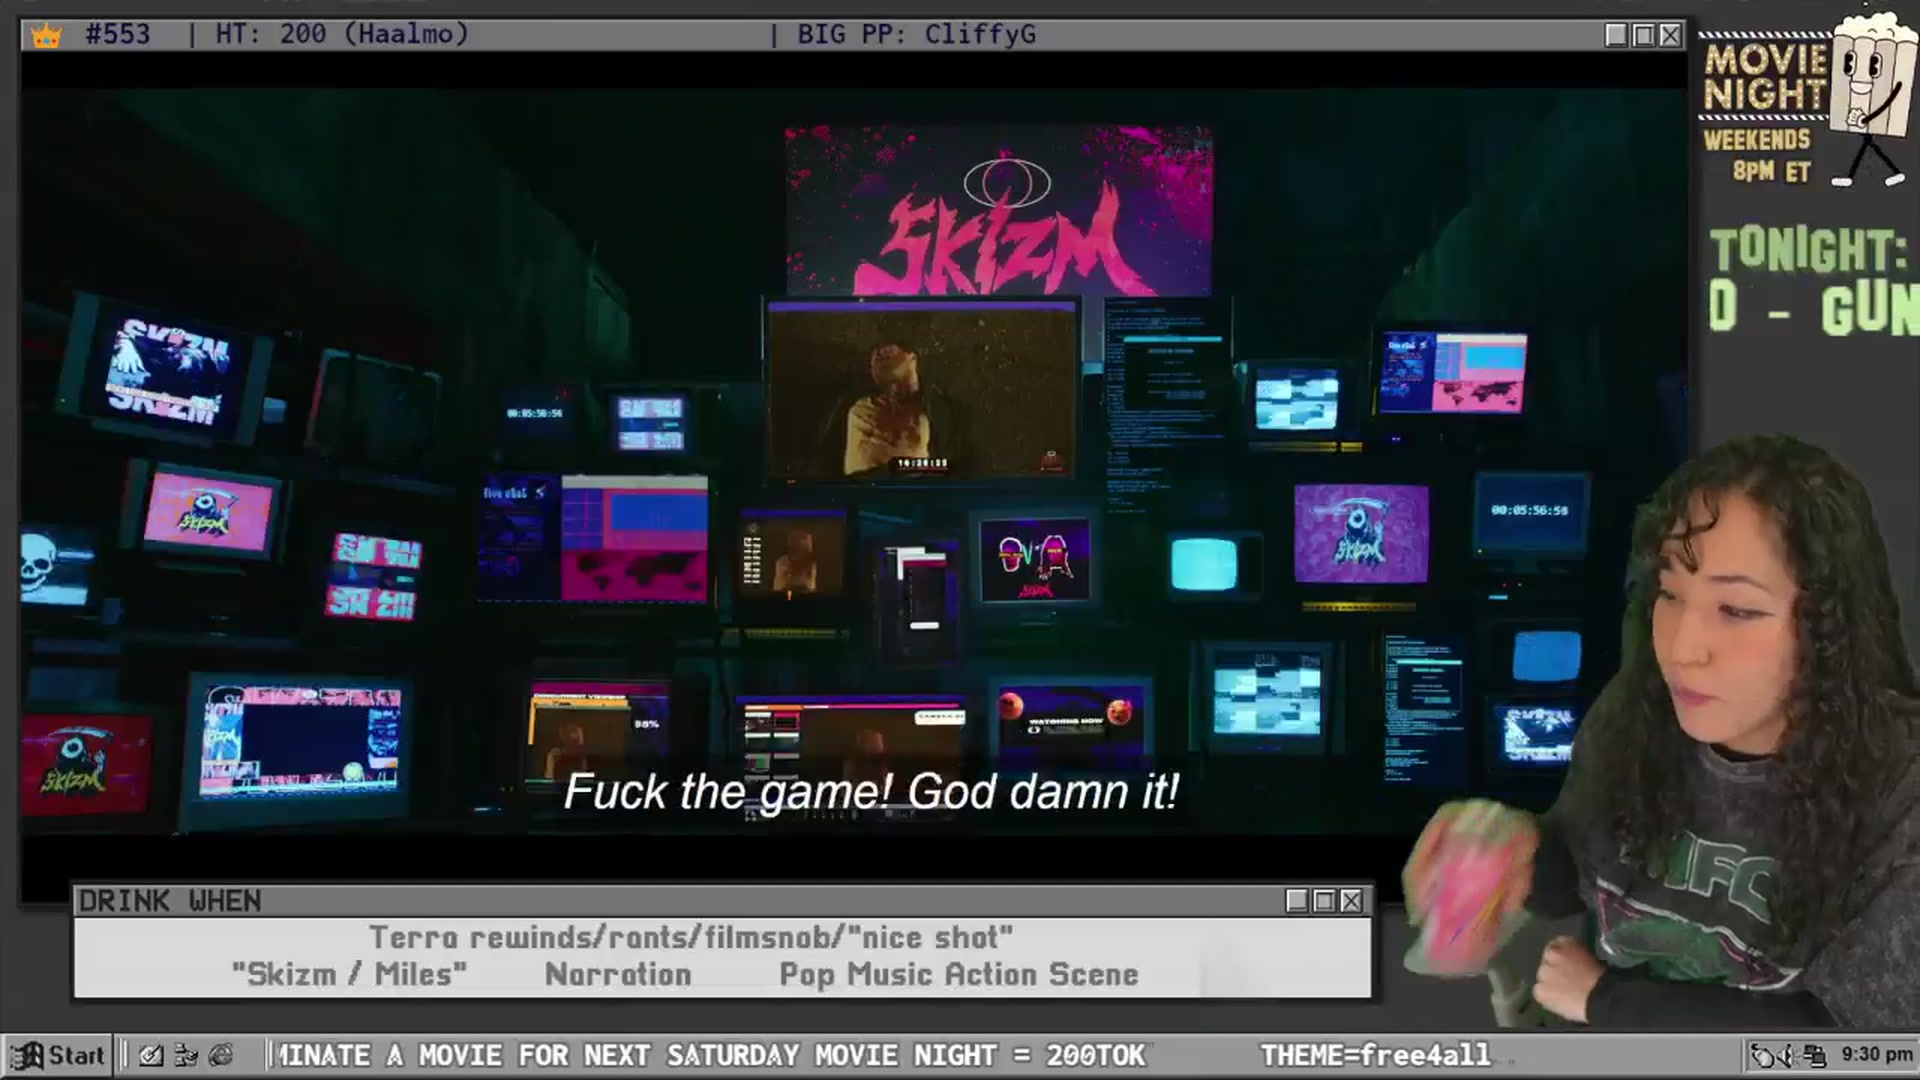The width and height of the screenshot is (1920, 1080).
Task: Click the large SKIZM banner screen
Action: point(999,210)
